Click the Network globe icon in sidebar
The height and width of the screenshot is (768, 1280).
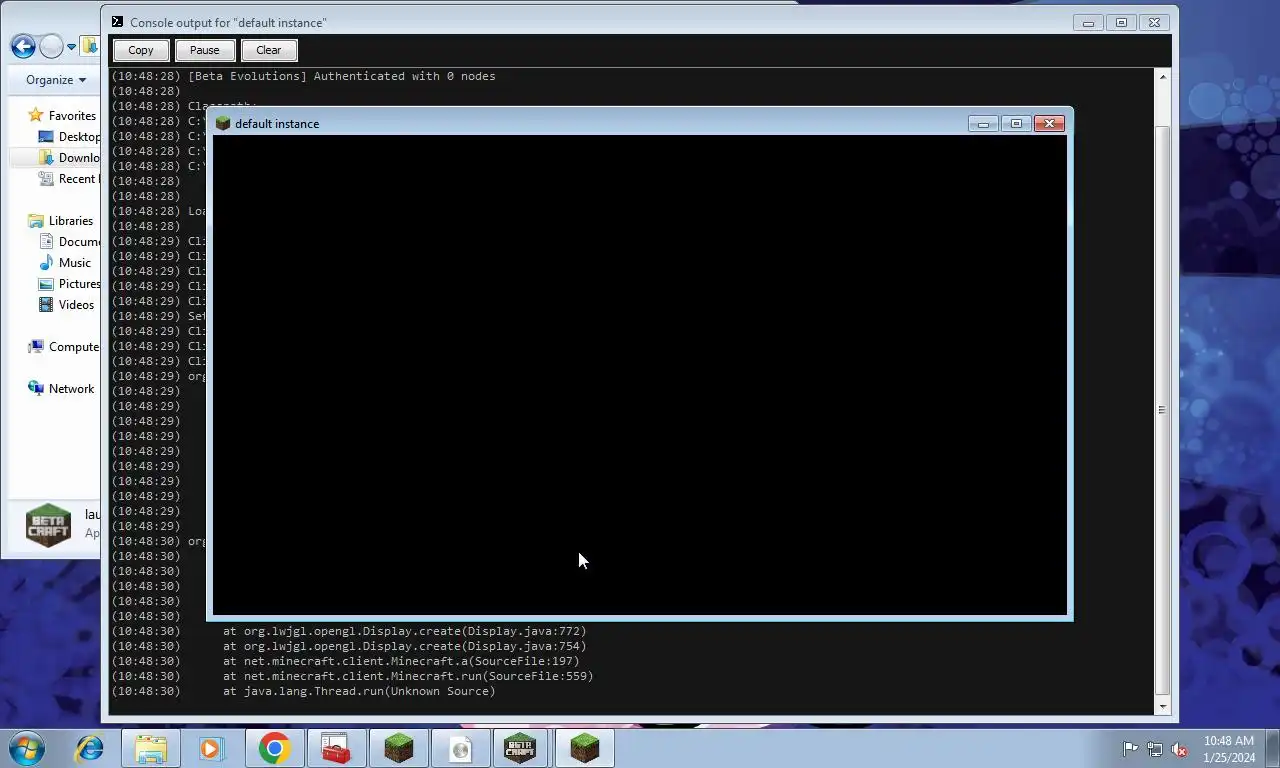(x=36, y=388)
